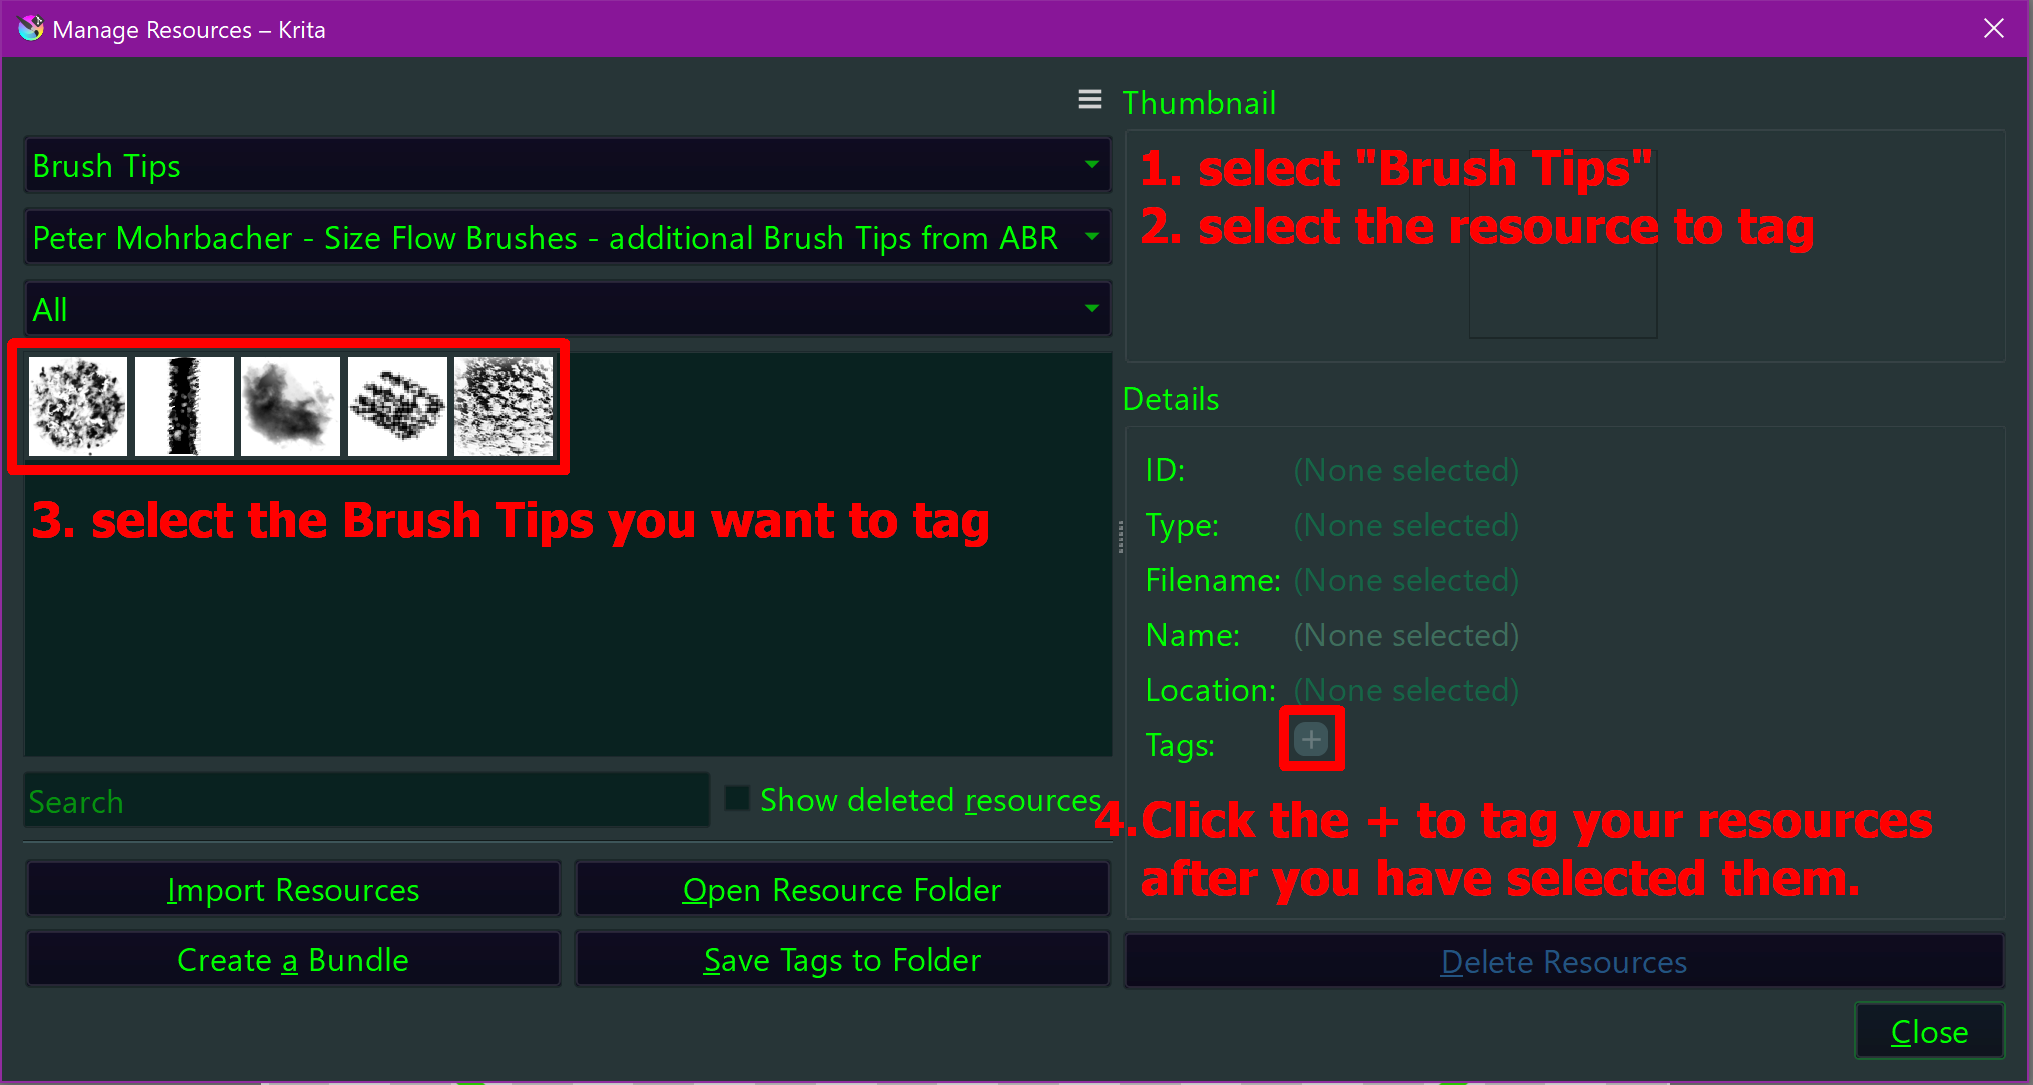Click the splitter handle between panels
The height and width of the screenshot is (1085, 2033).
click(x=1120, y=536)
